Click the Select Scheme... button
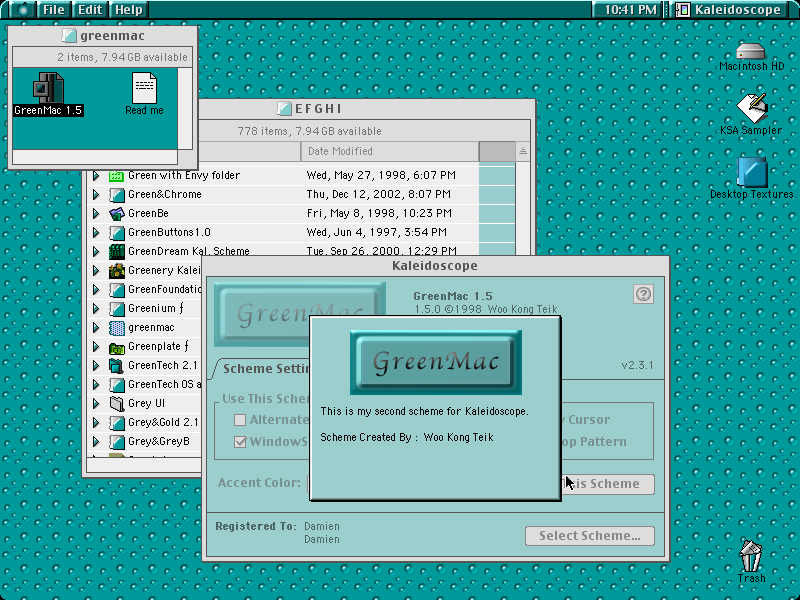The height and width of the screenshot is (600, 800). pos(590,536)
